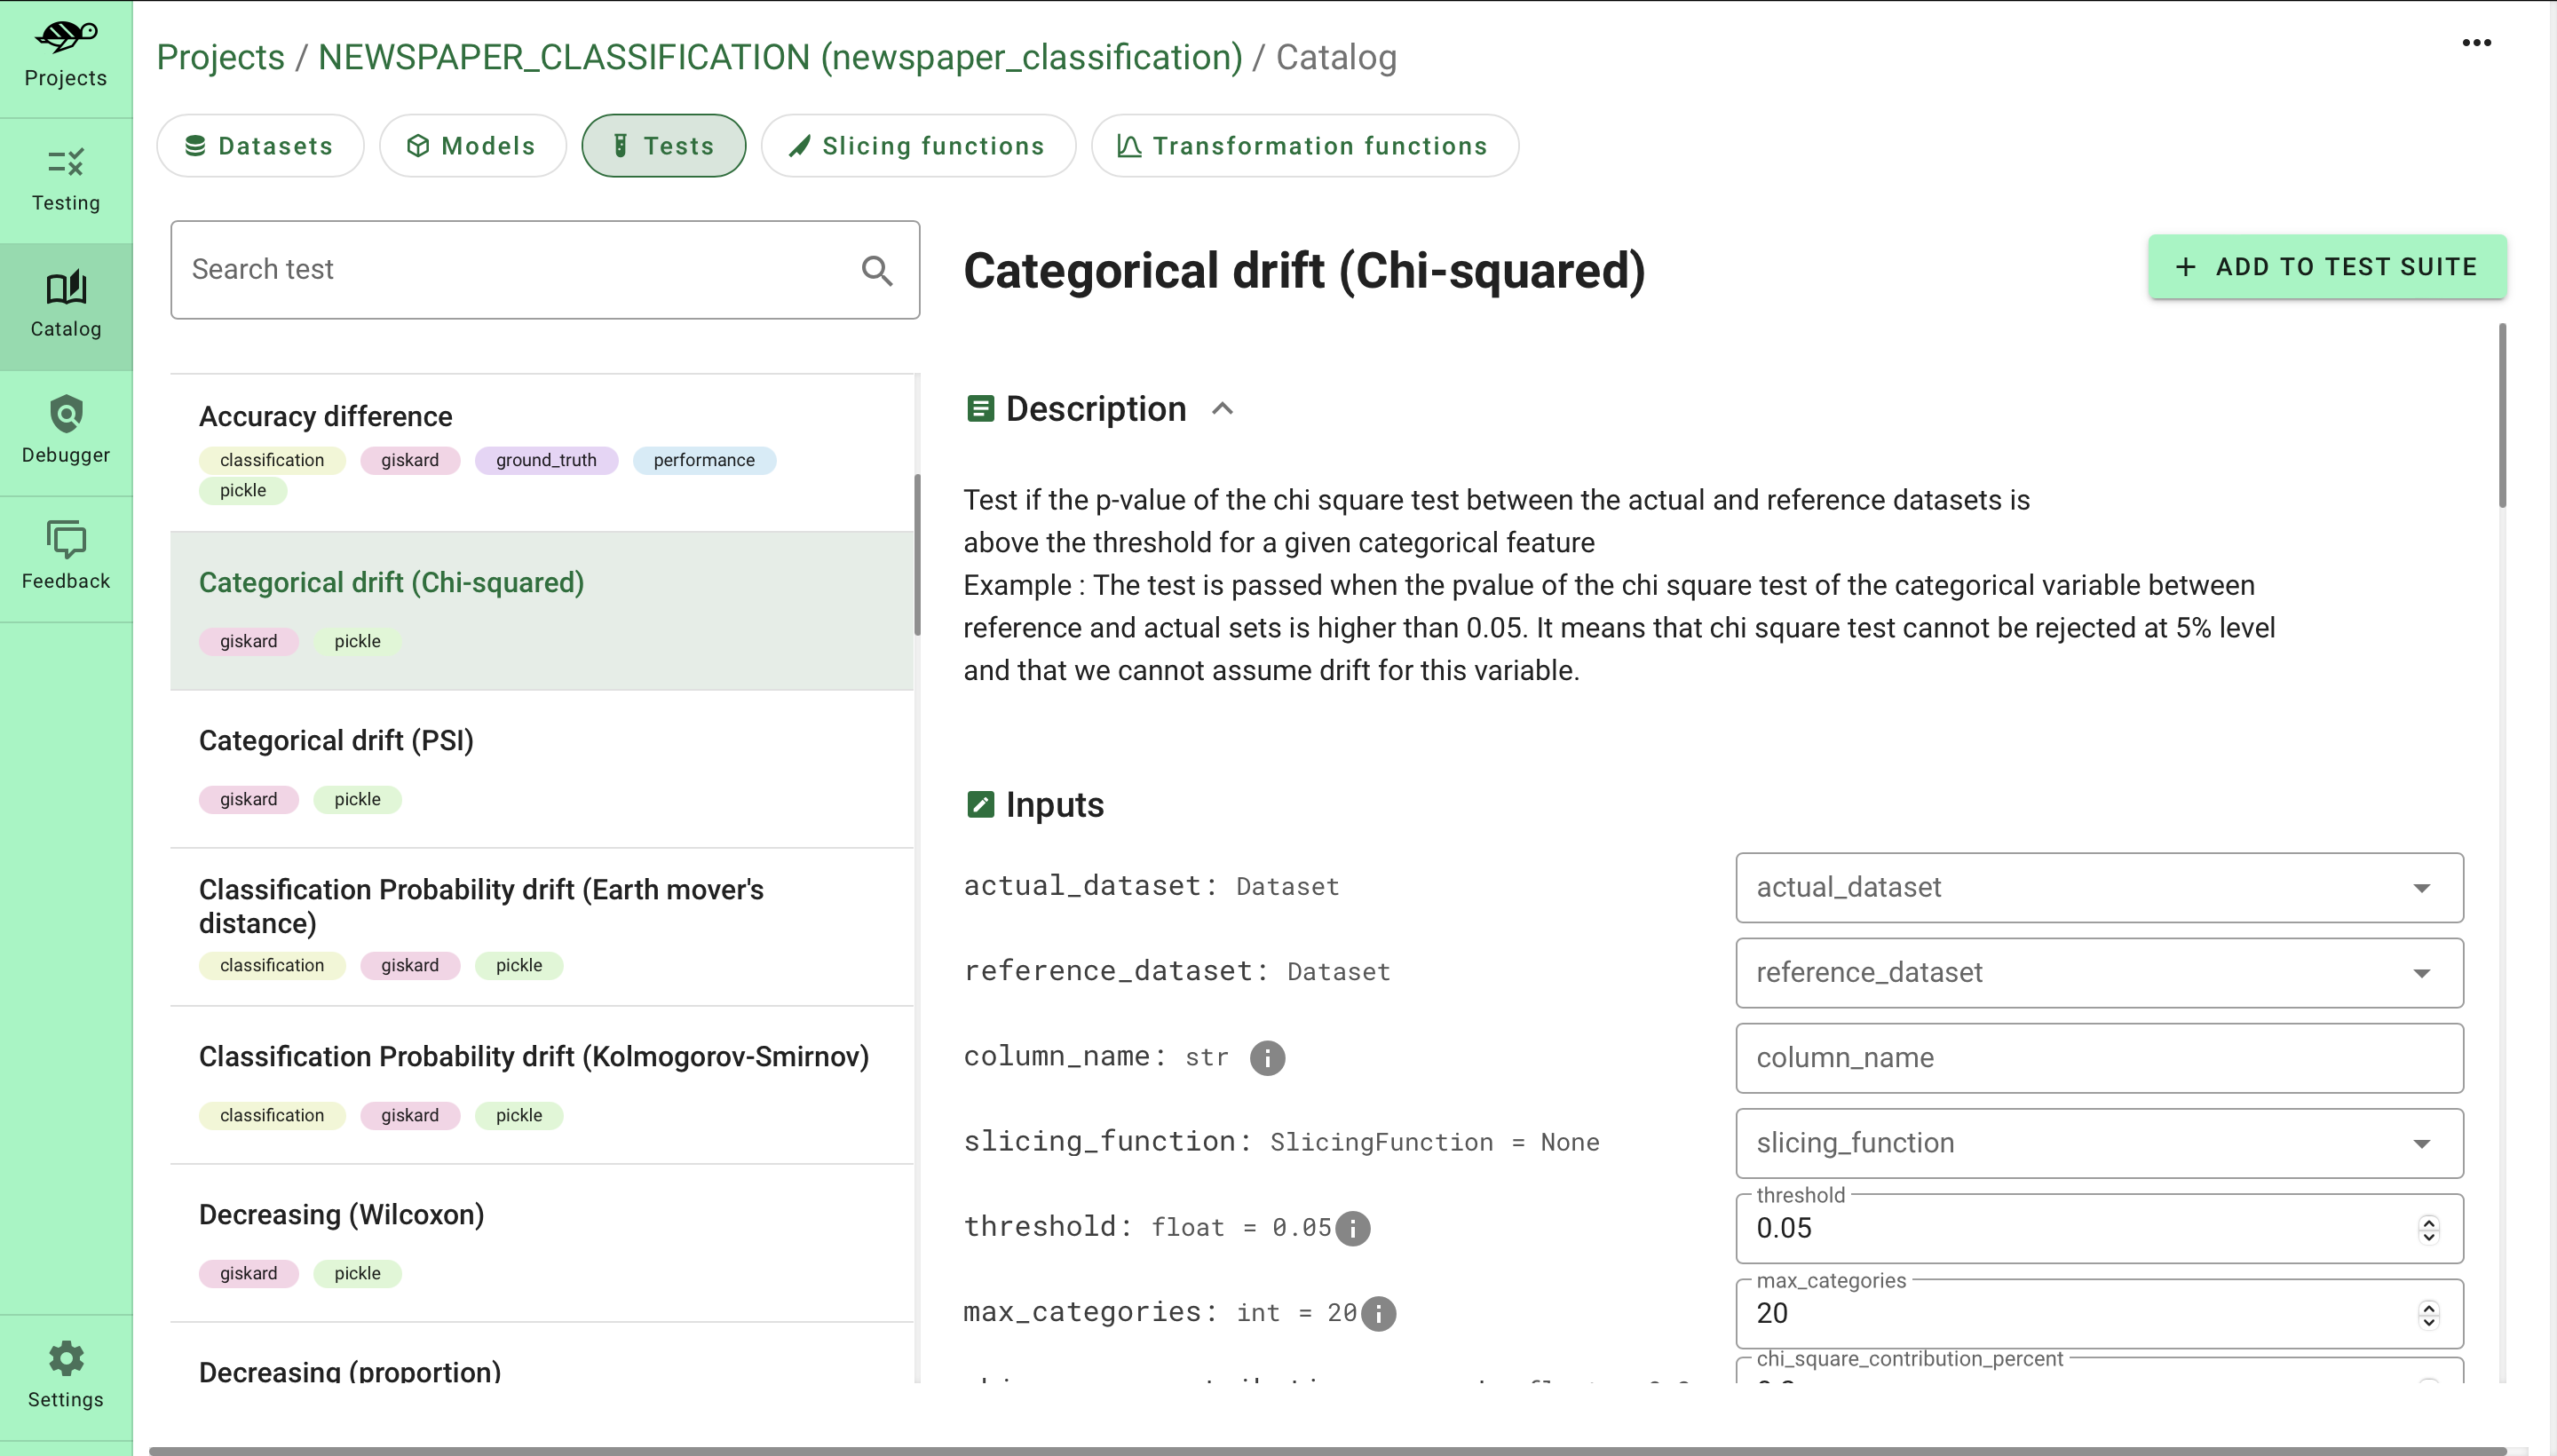Click the search magnifier in the test search field

877,270
